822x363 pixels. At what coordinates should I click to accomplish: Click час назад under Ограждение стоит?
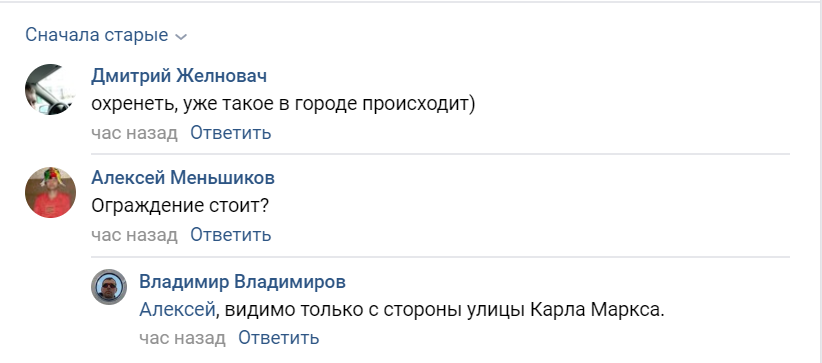coord(135,234)
